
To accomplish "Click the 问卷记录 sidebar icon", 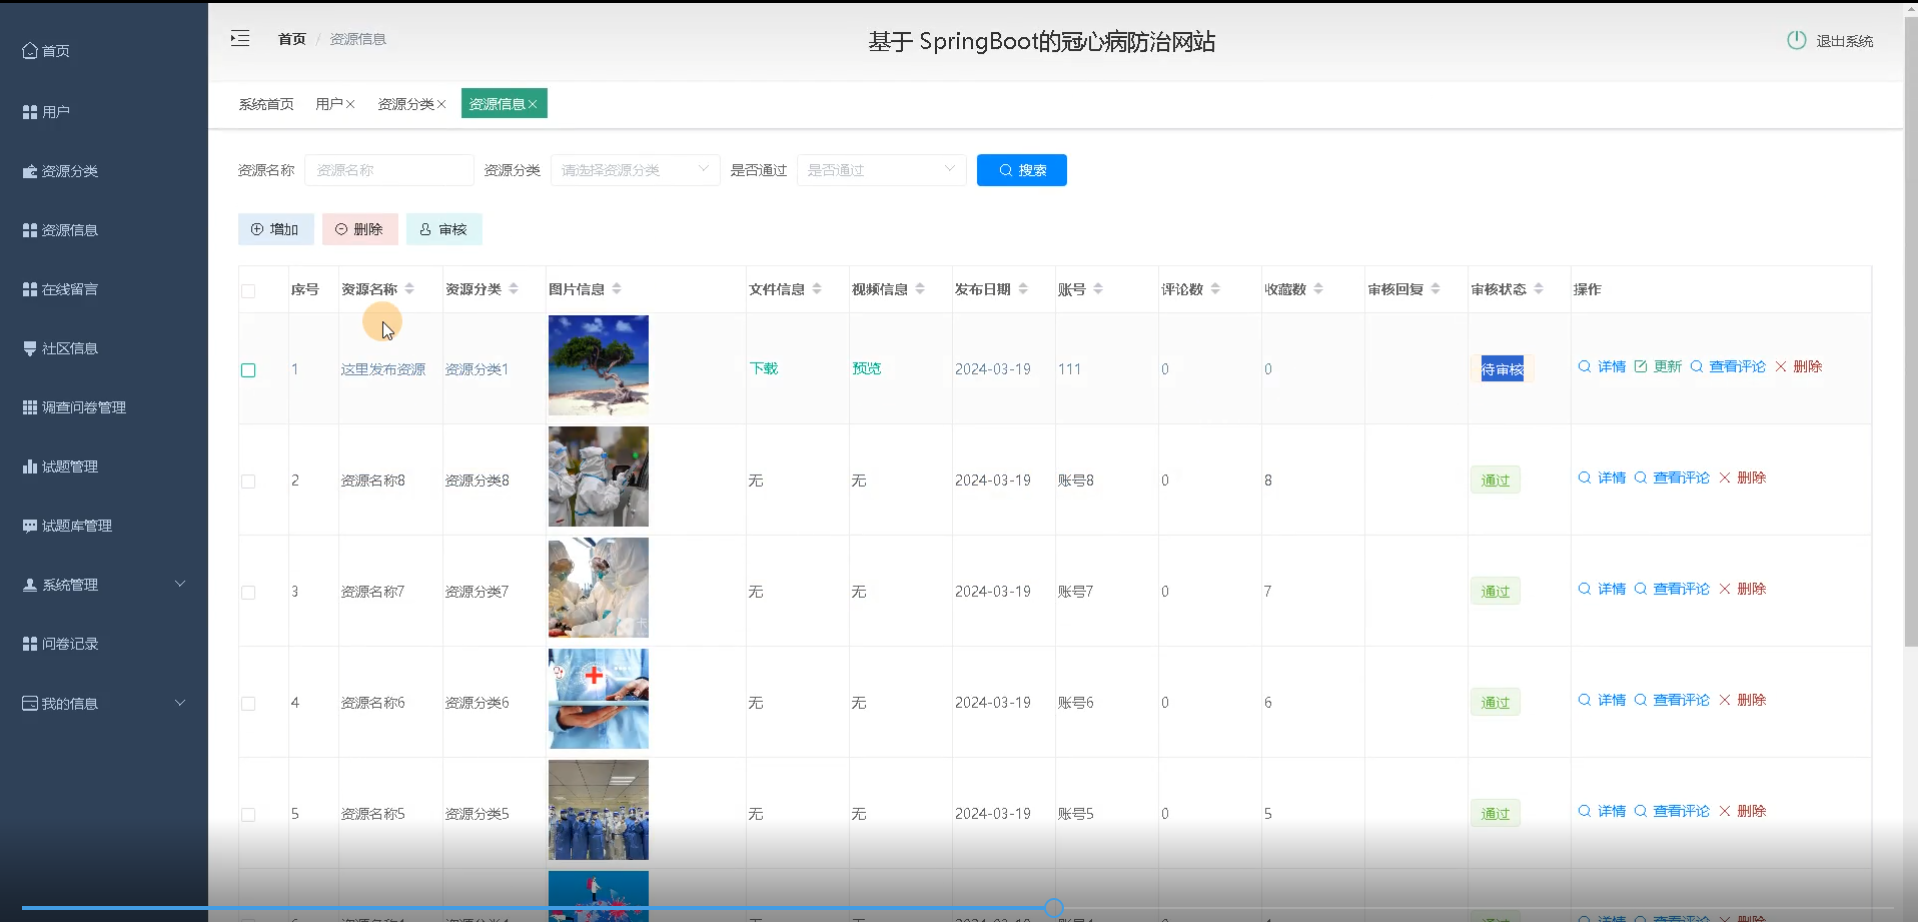I will point(30,643).
